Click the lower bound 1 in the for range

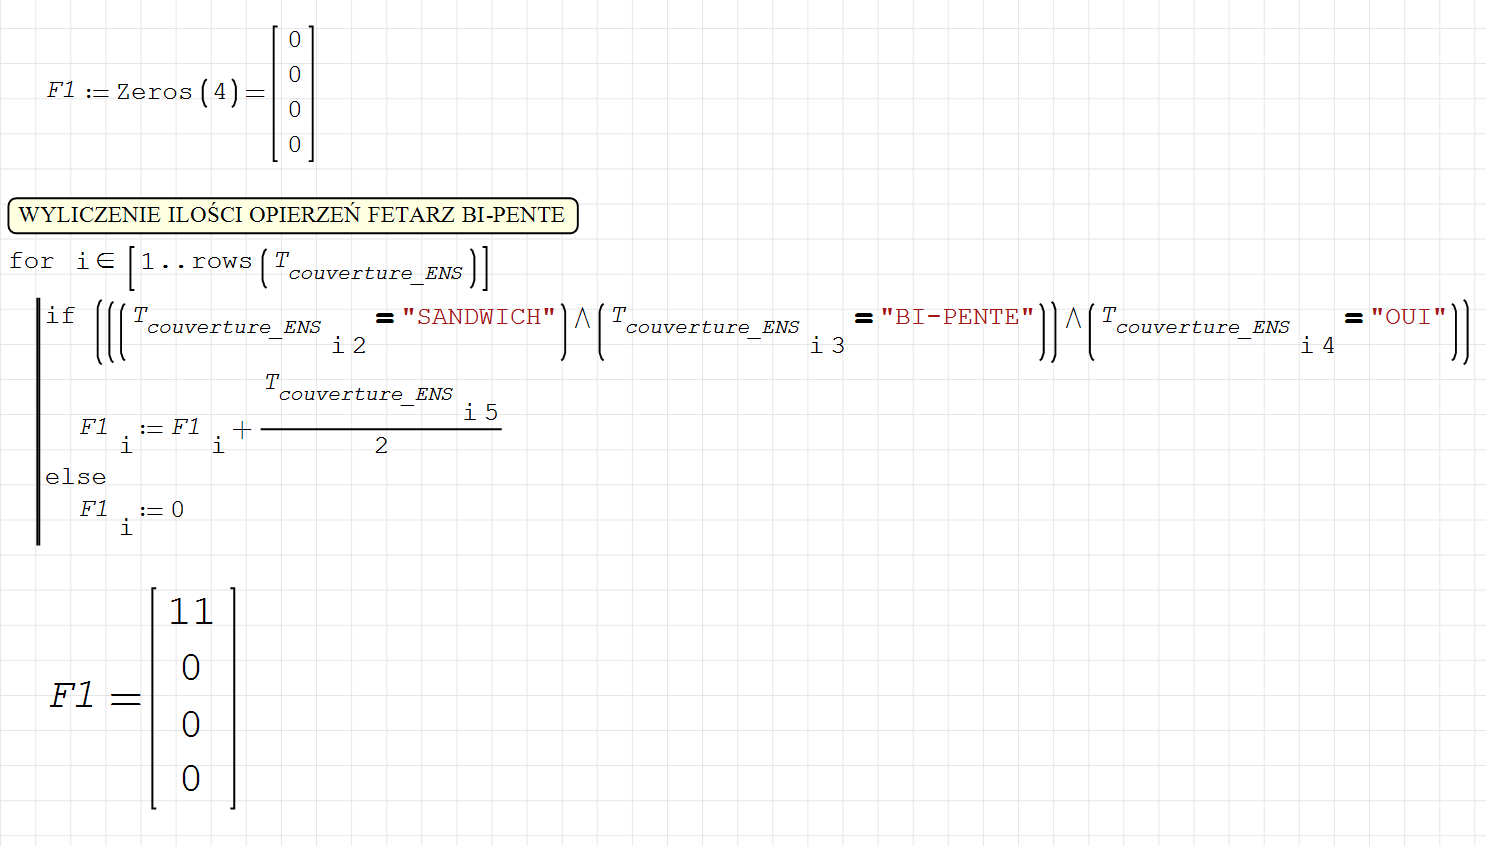tap(148, 261)
